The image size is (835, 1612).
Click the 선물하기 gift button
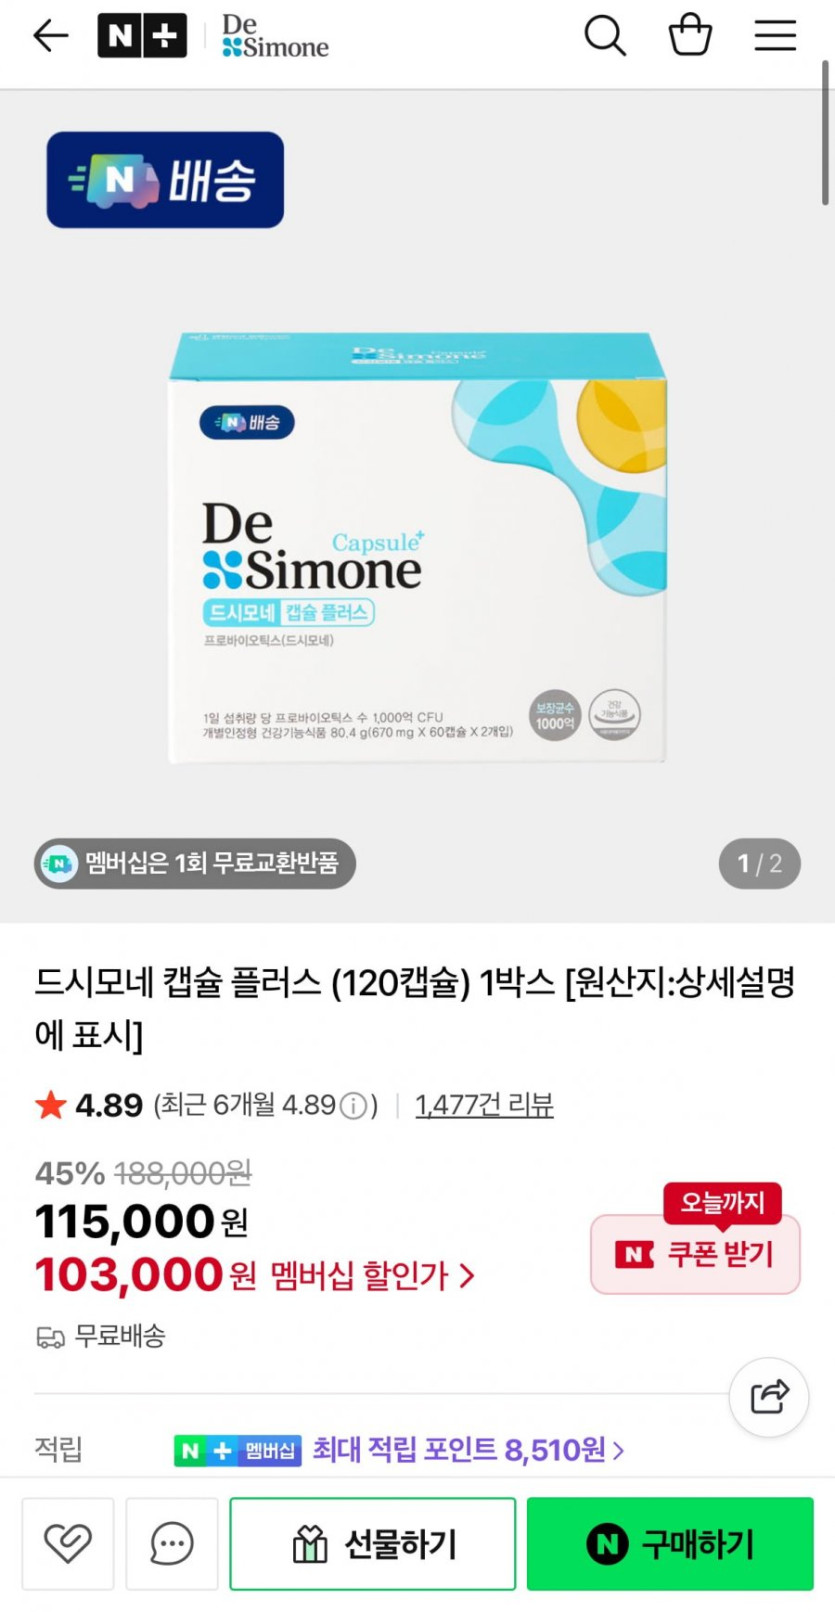tap(373, 1543)
